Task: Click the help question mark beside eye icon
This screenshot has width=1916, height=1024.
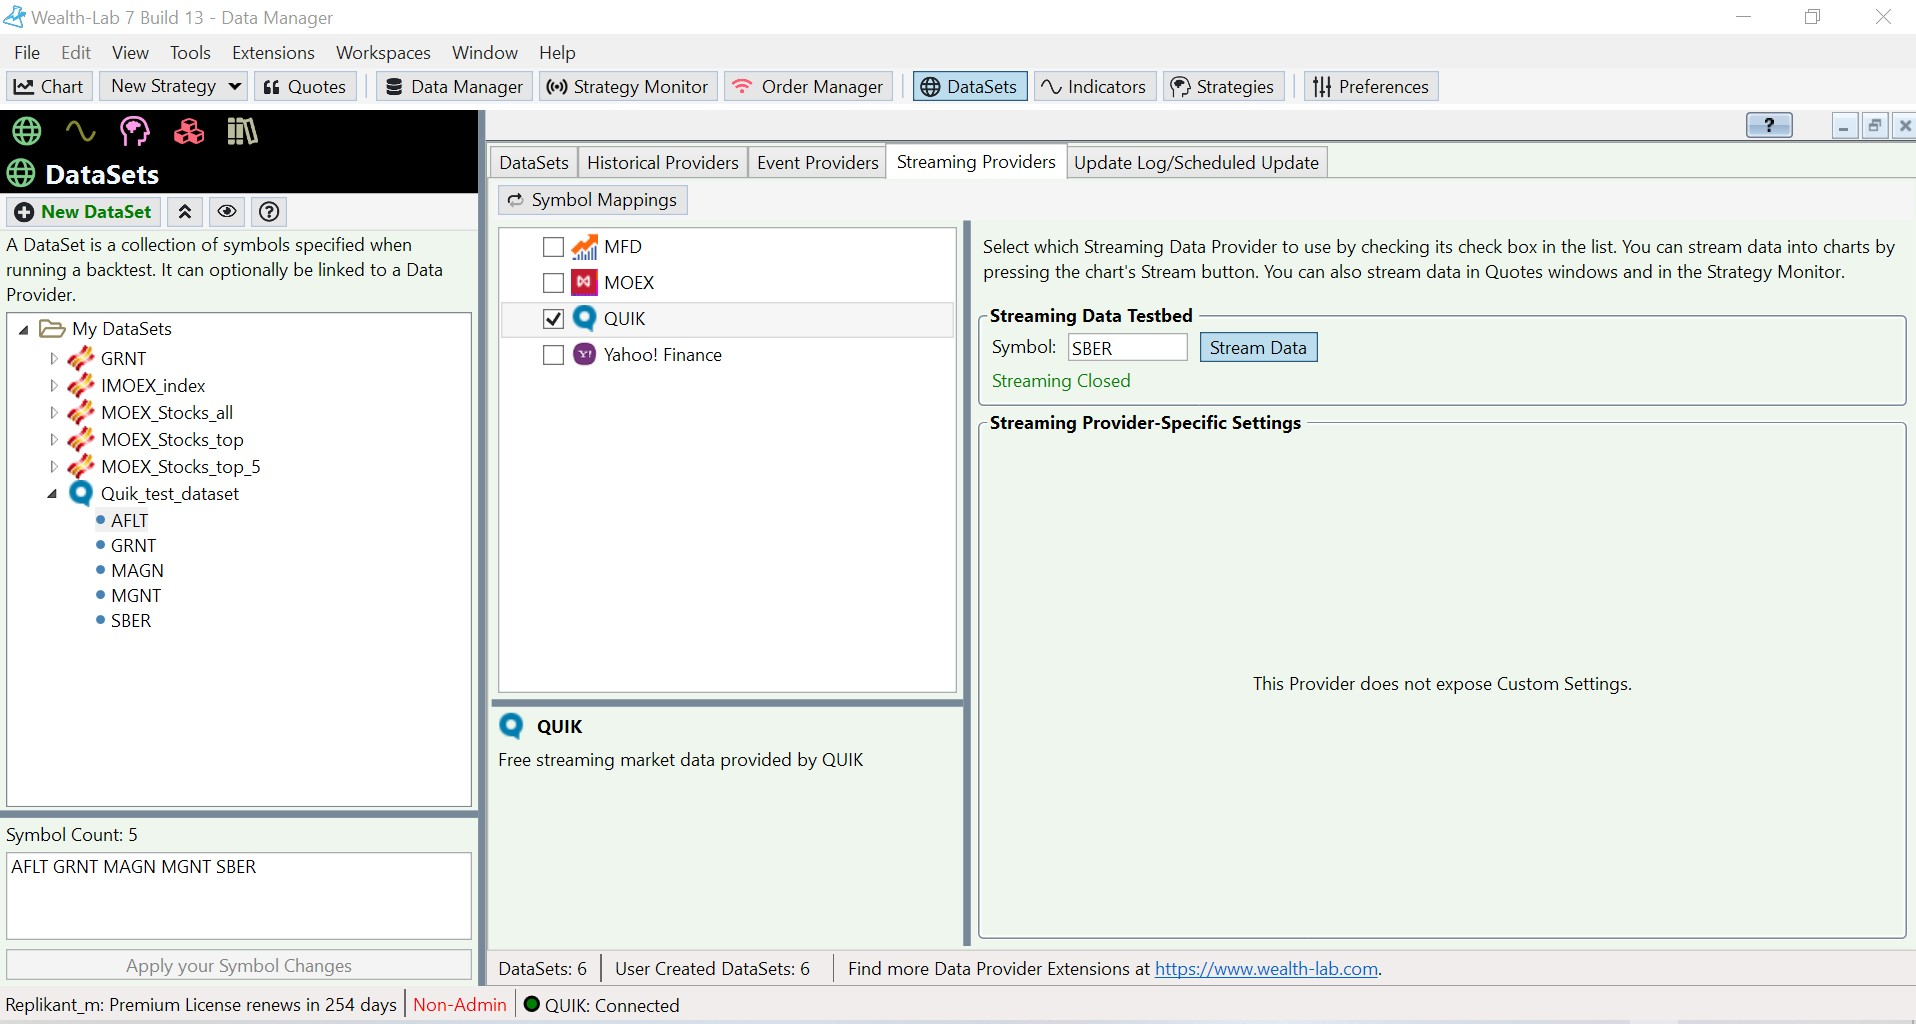Action: (x=269, y=212)
